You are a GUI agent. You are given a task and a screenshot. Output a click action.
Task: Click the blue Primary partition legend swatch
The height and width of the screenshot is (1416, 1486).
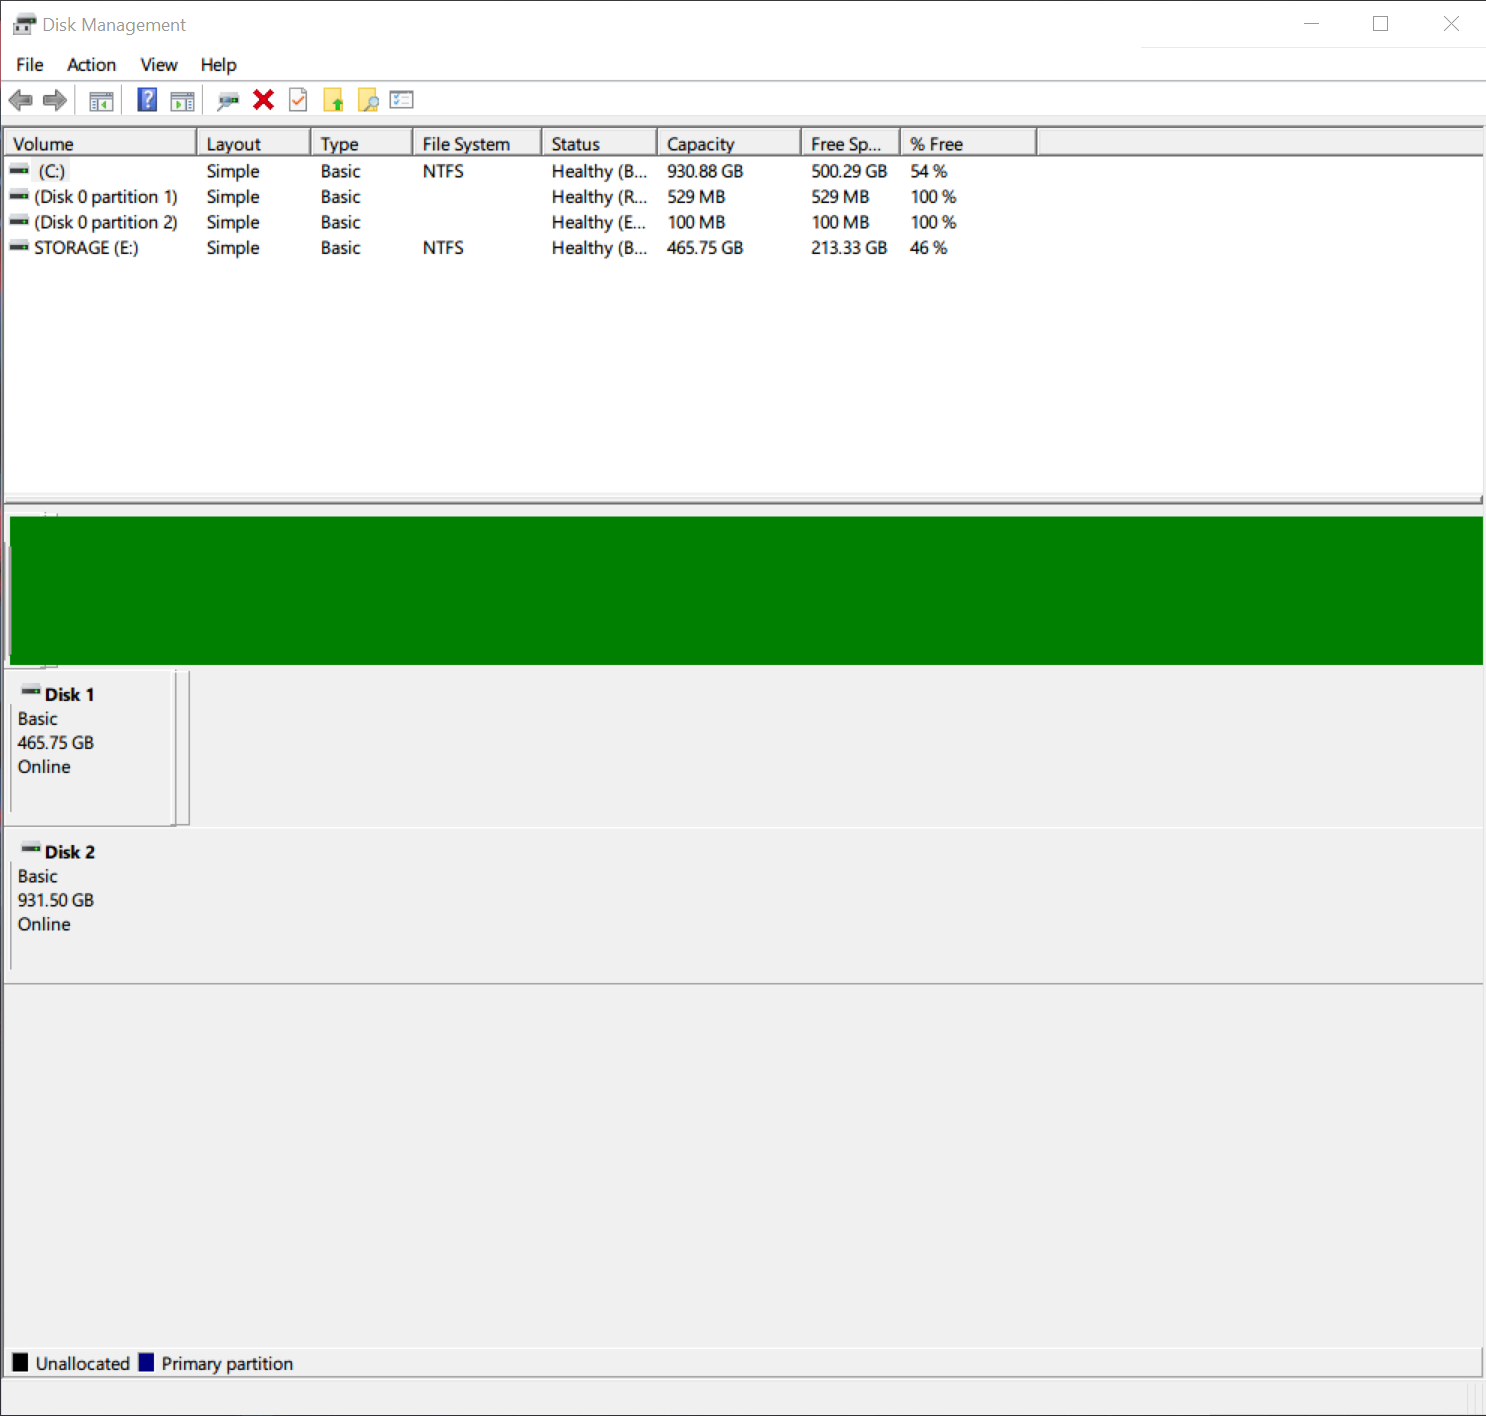[x=146, y=1362]
